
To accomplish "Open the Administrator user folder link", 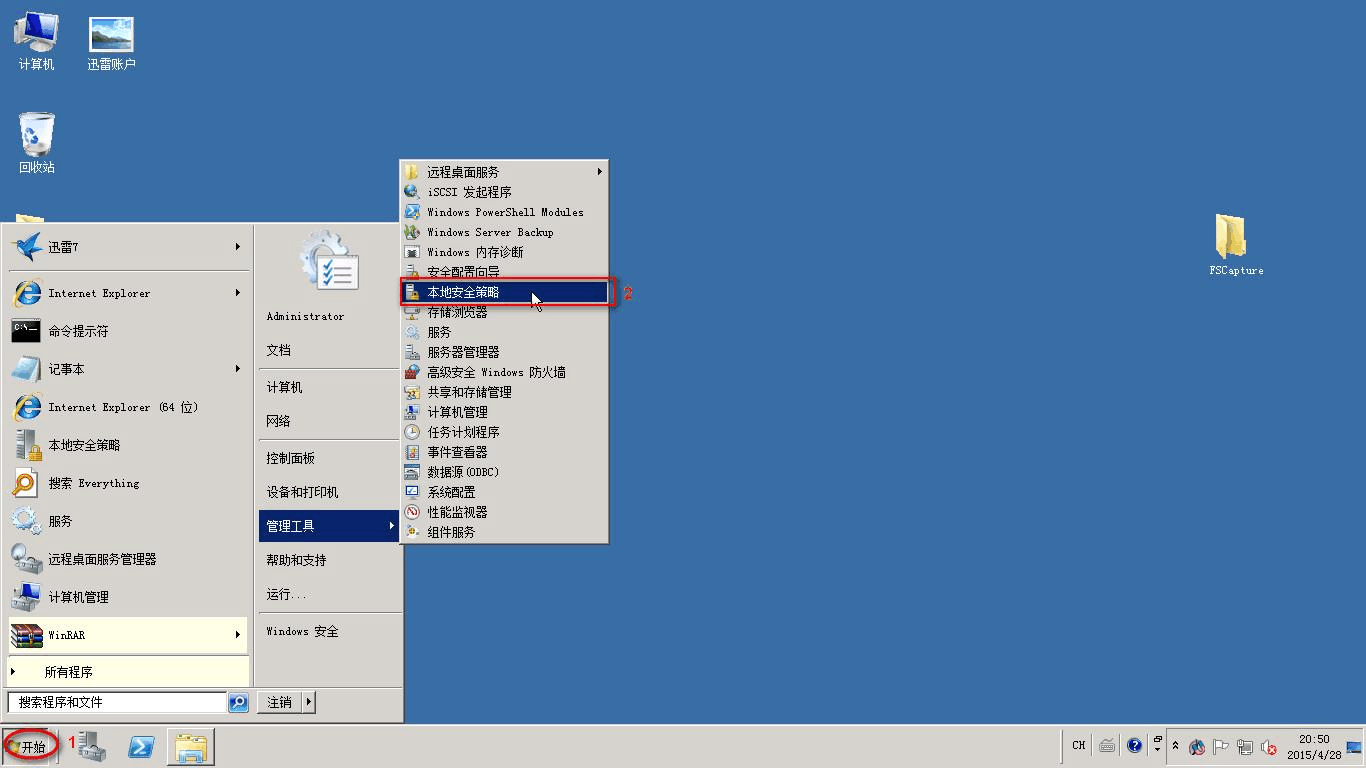I will pos(330,316).
